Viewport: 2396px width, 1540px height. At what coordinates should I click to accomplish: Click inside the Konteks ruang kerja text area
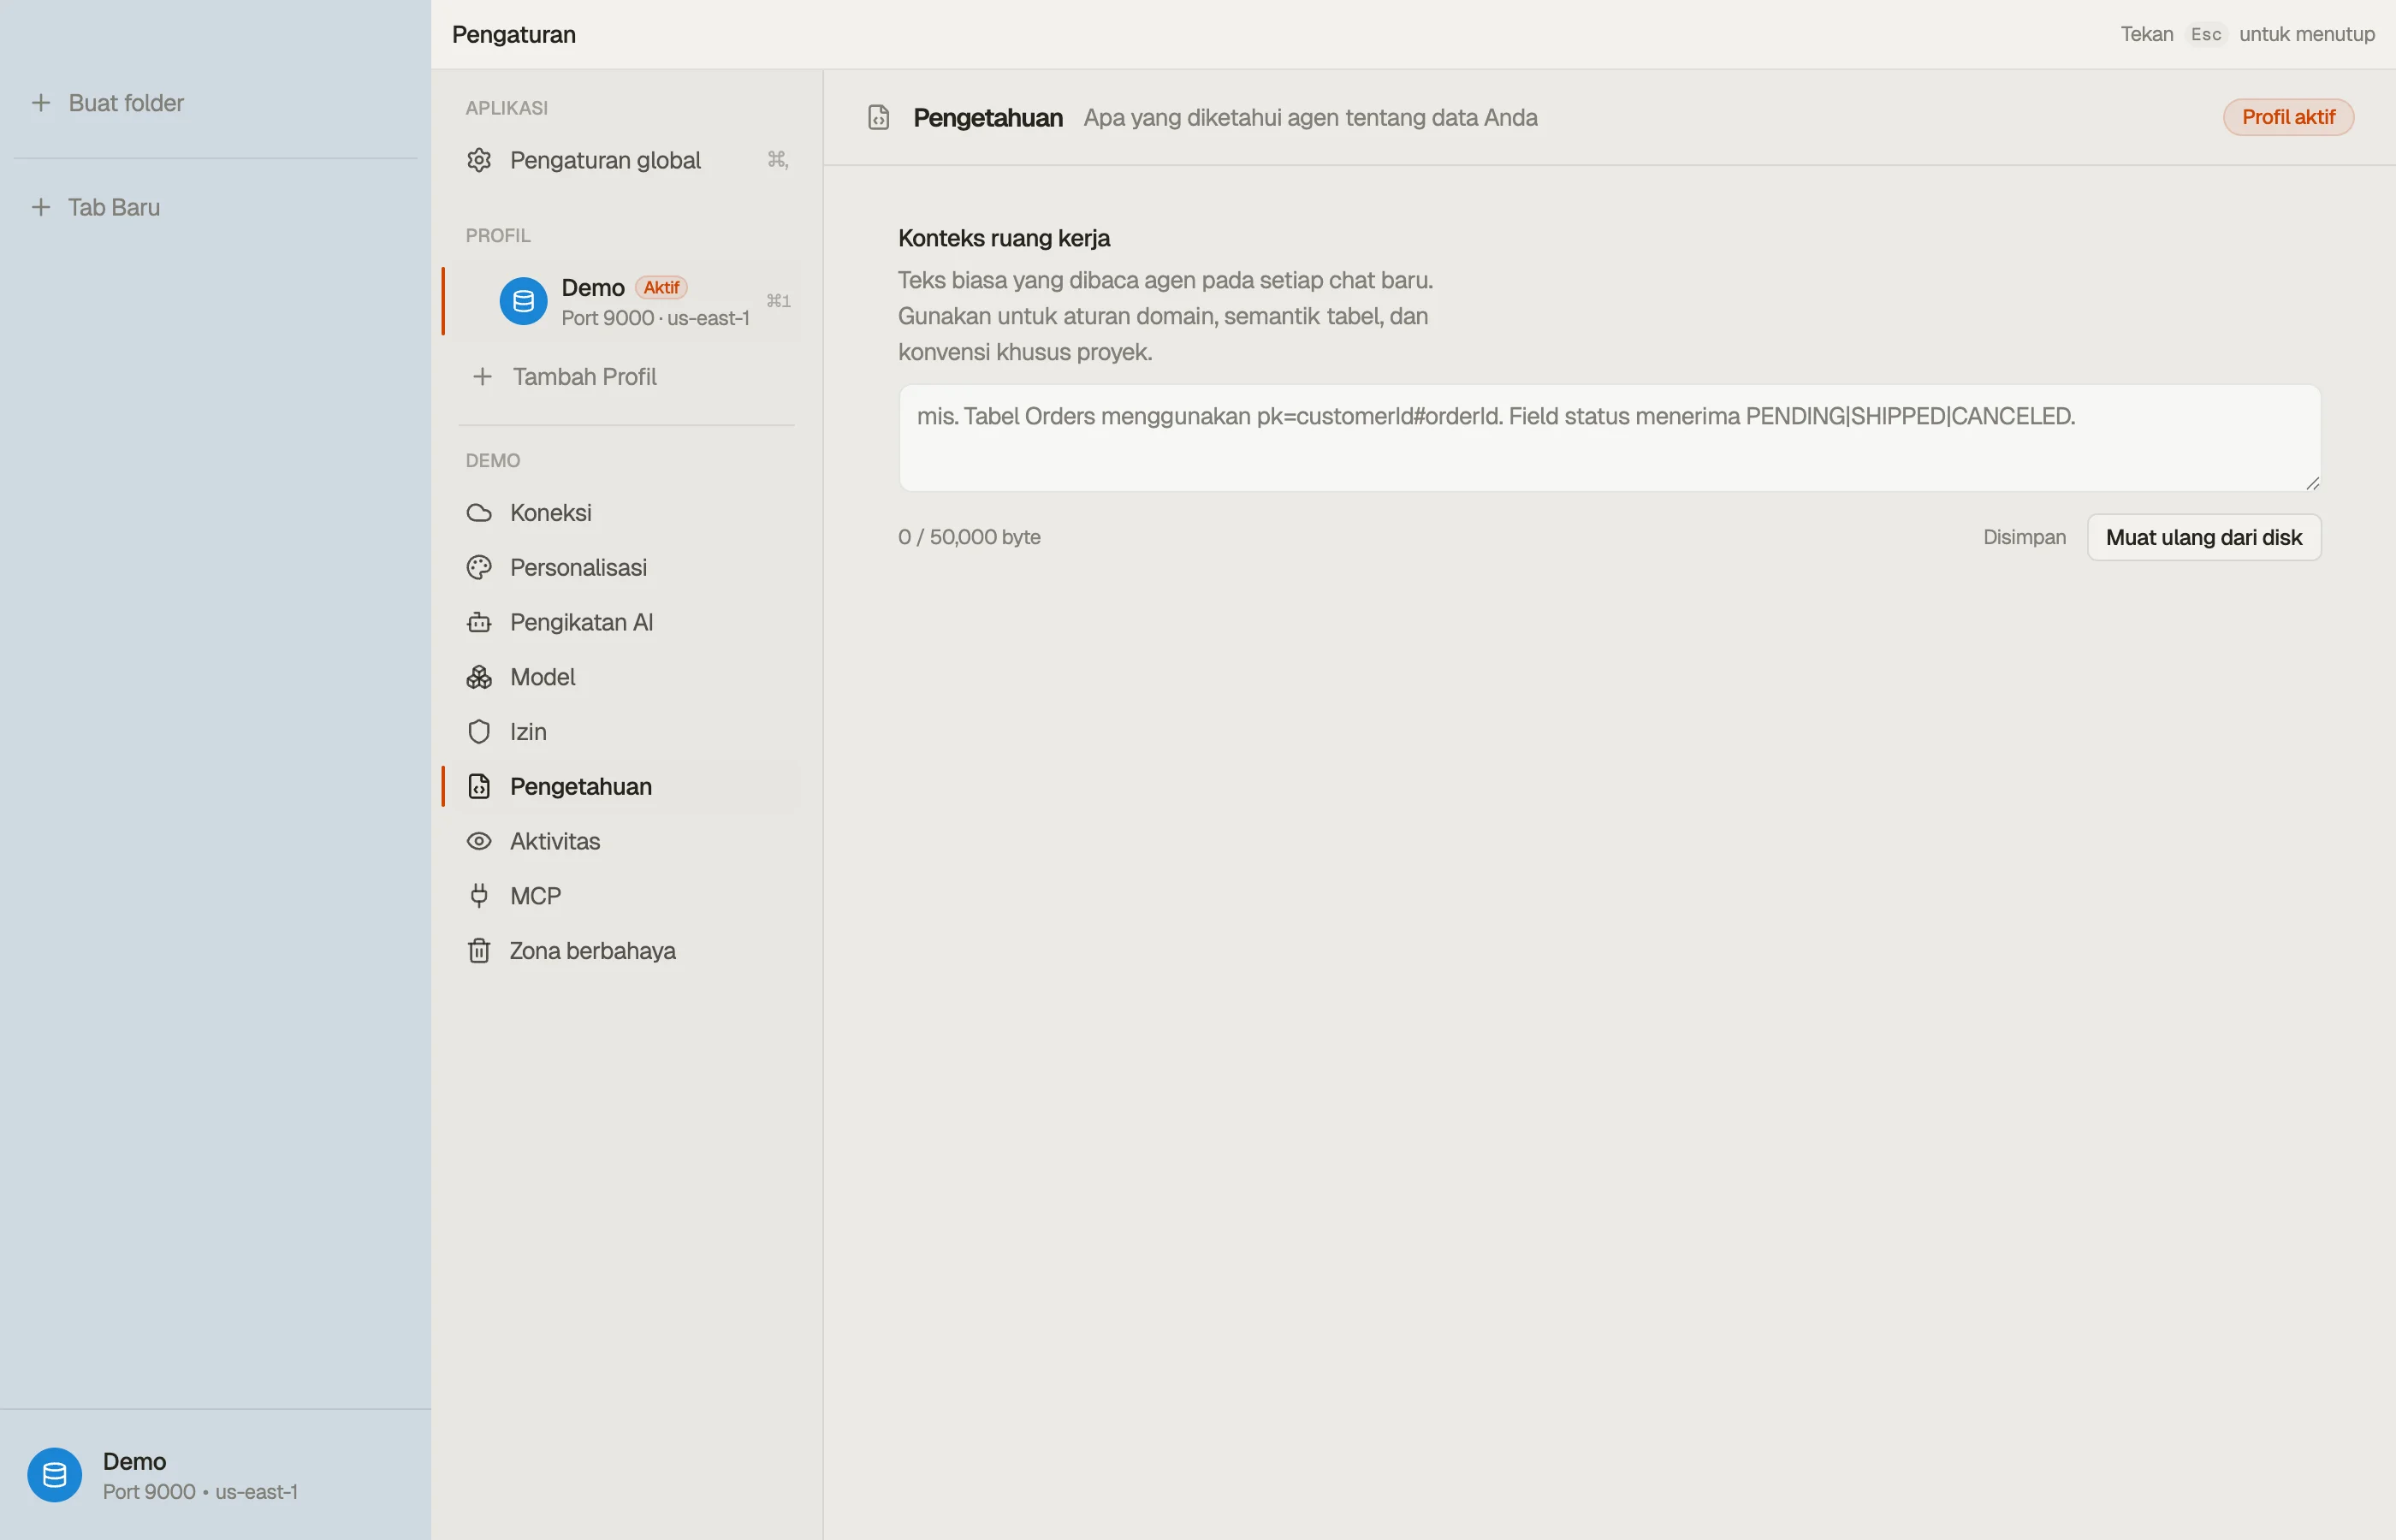pyautogui.click(x=1609, y=438)
